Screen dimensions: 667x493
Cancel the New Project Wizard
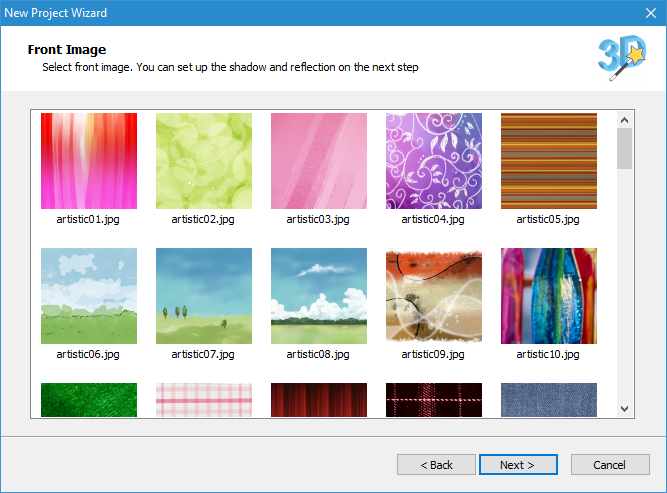pos(610,465)
